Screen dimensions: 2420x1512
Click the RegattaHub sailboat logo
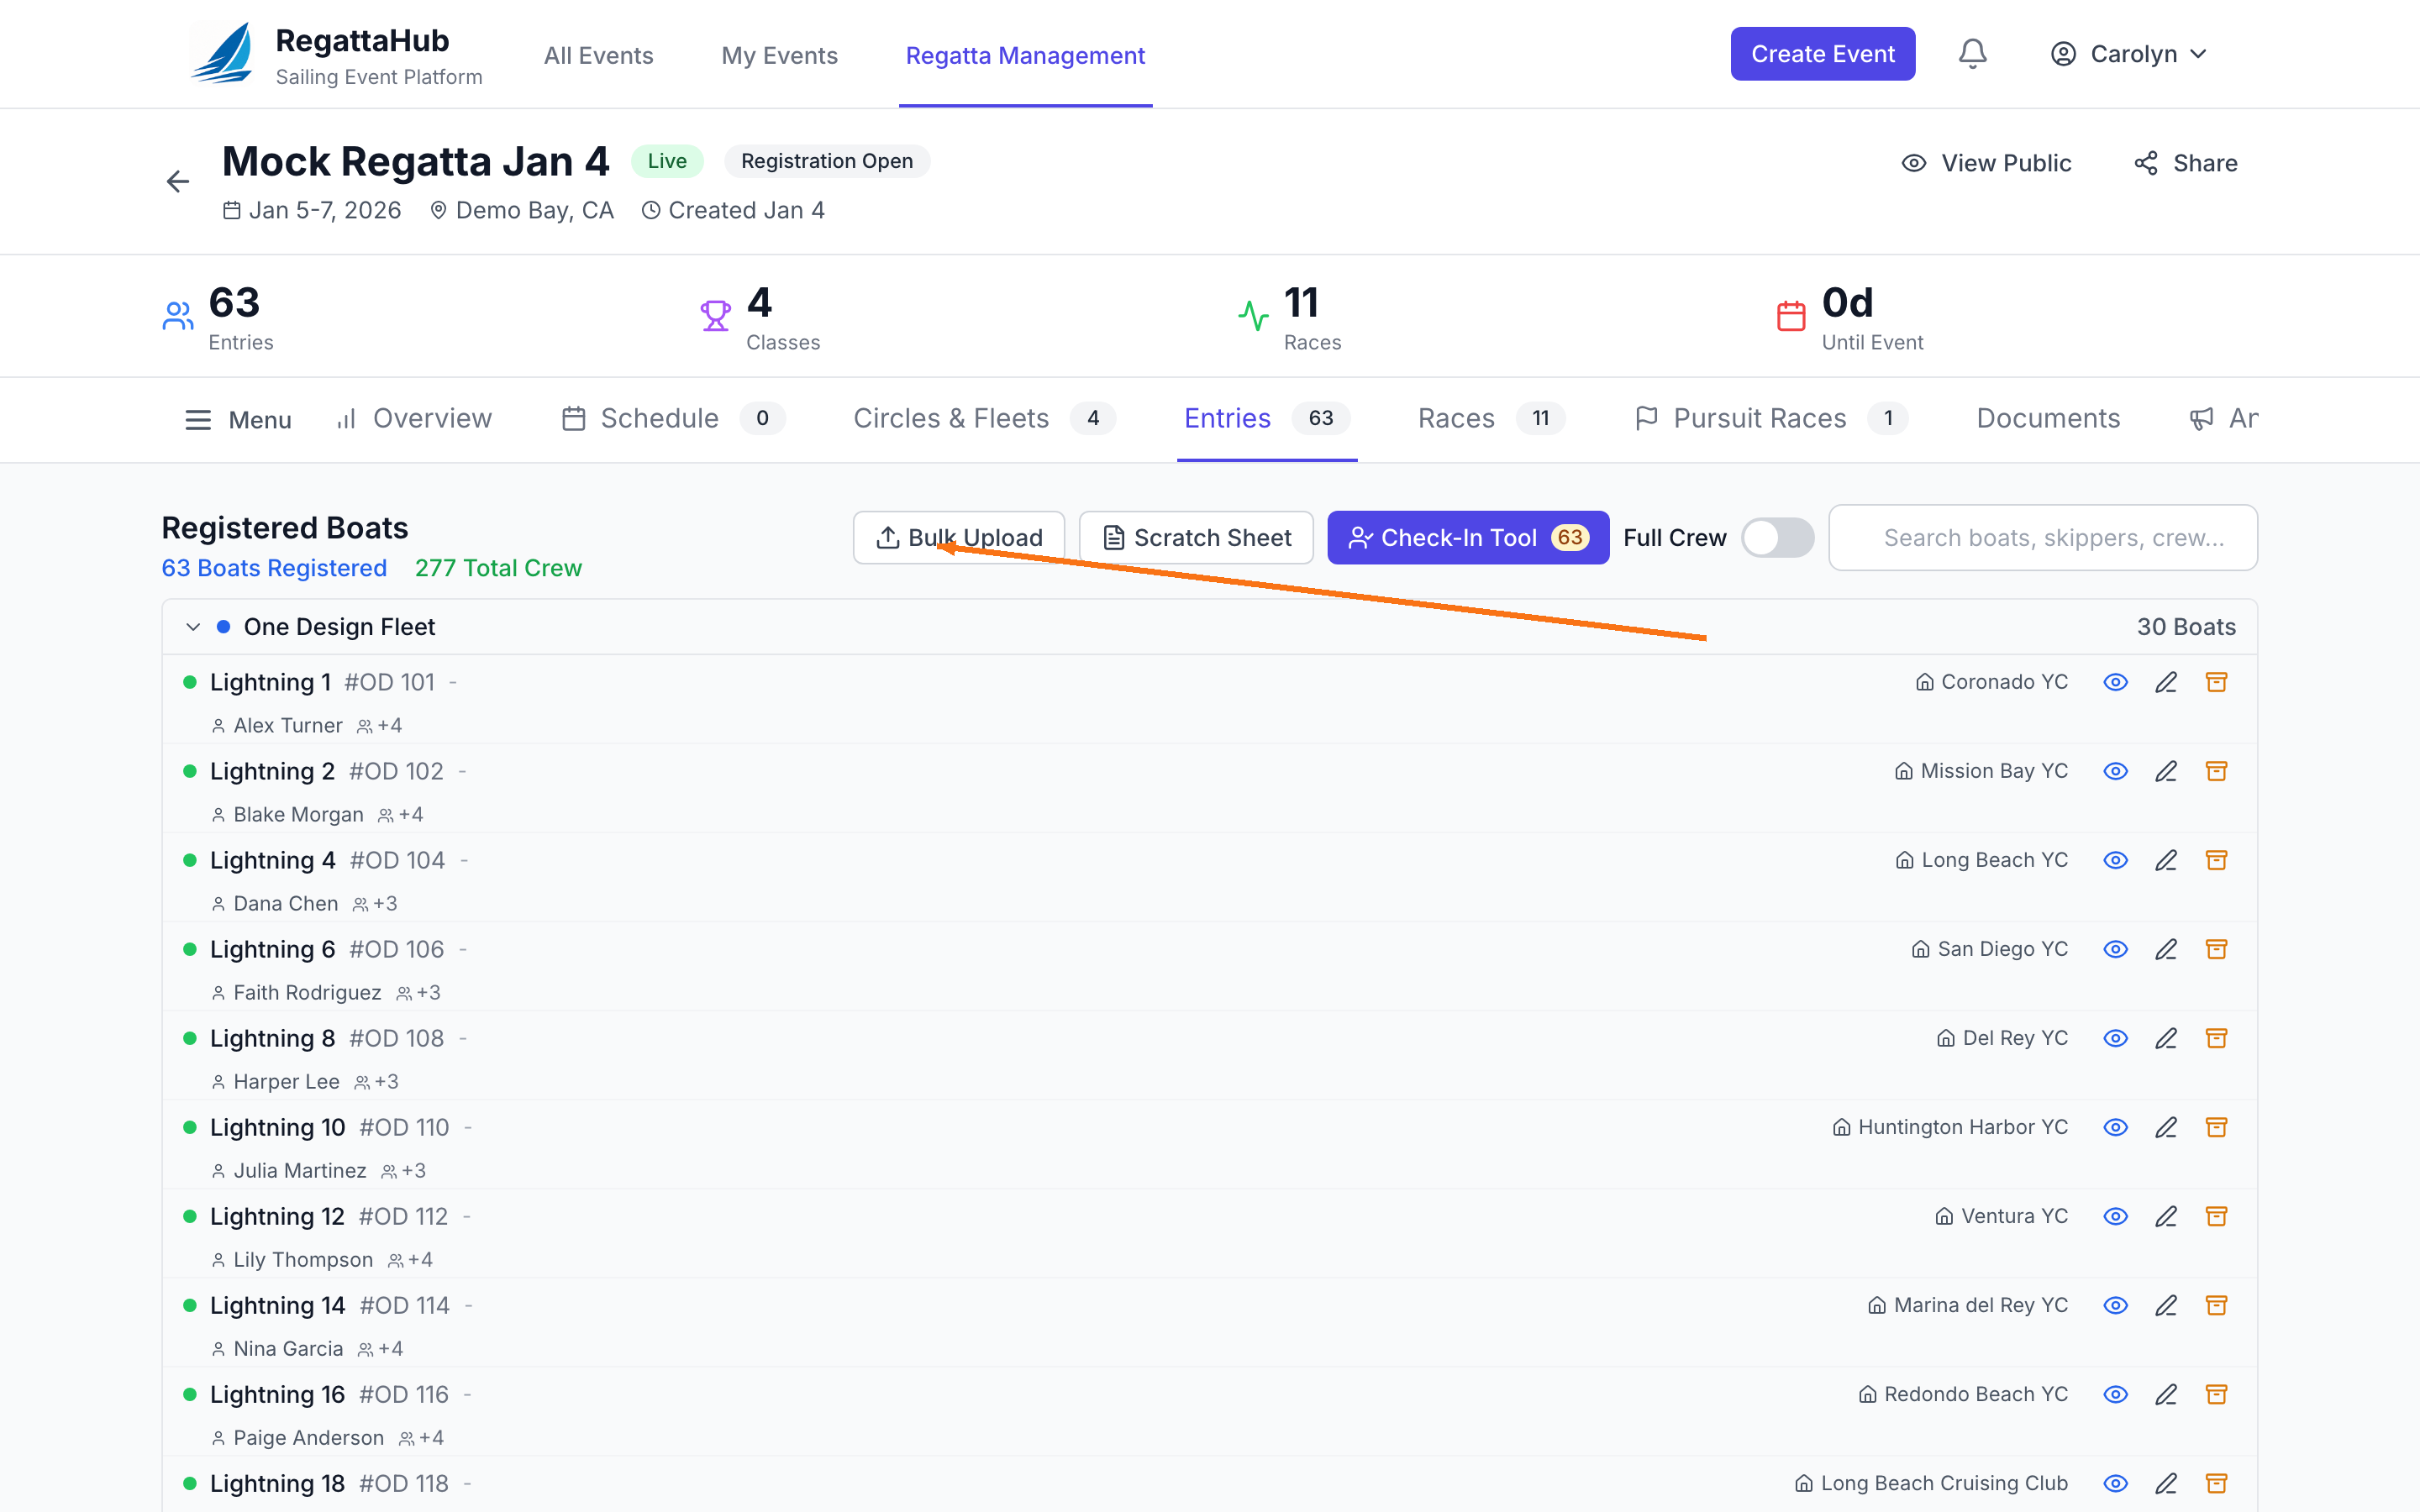point(222,54)
